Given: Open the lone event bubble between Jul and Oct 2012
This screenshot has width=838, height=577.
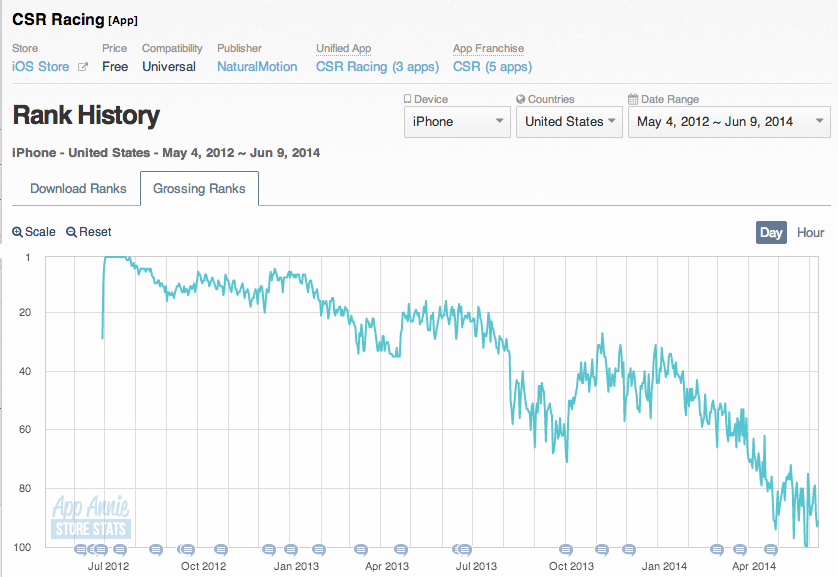Looking at the screenshot, I should (156, 549).
